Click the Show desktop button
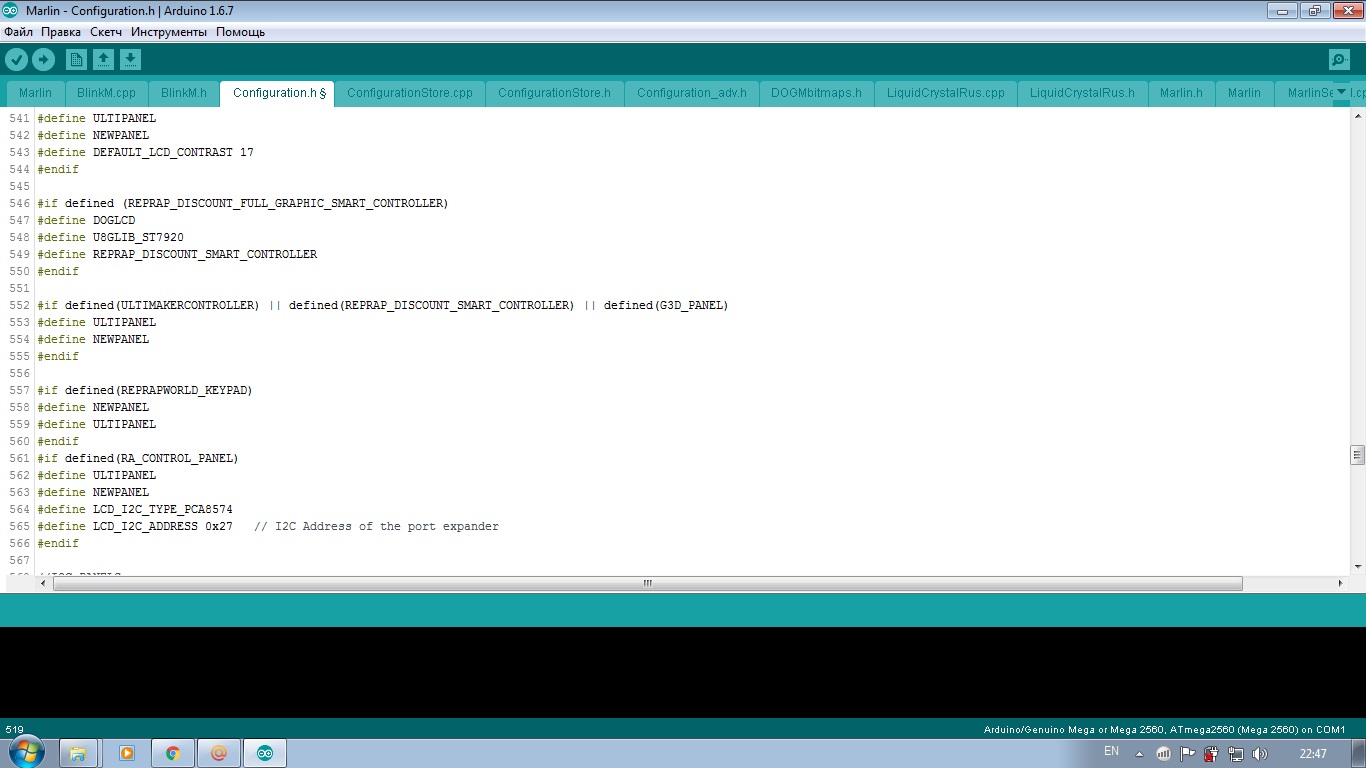The image size is (1366, 768). 1359,753
